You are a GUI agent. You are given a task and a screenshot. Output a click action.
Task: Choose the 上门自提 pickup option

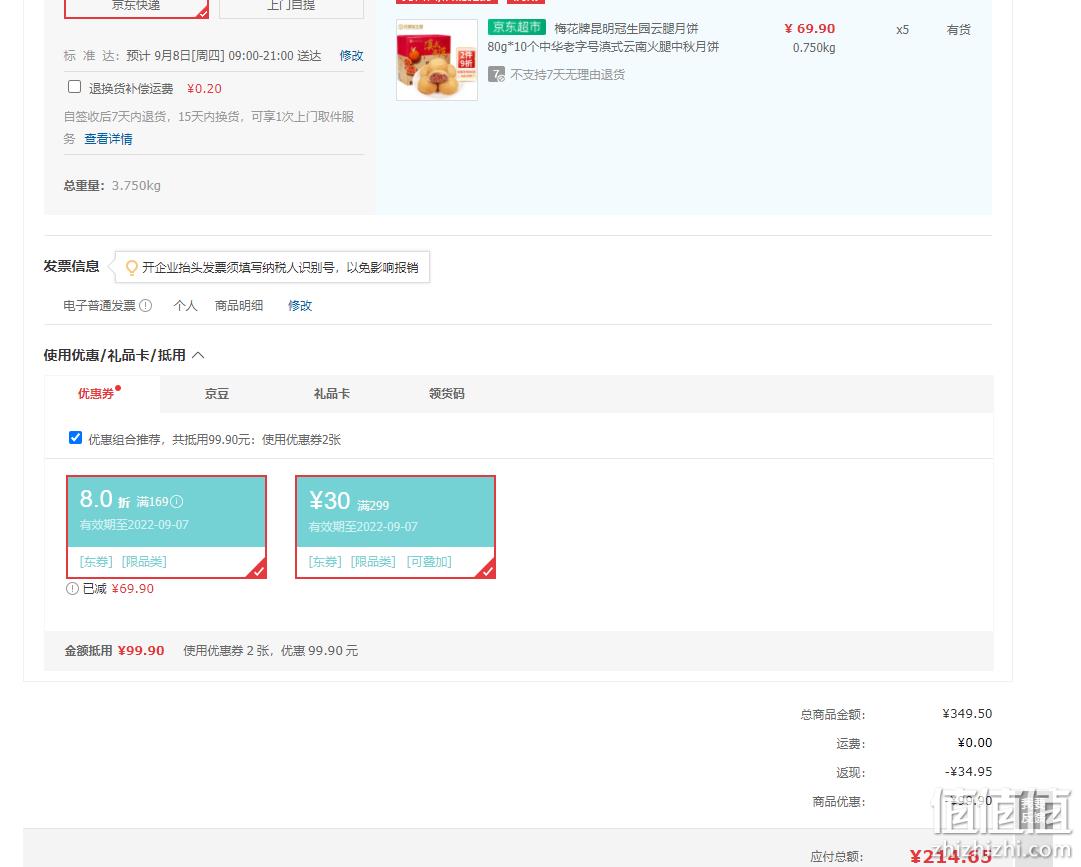coord(291,7)
